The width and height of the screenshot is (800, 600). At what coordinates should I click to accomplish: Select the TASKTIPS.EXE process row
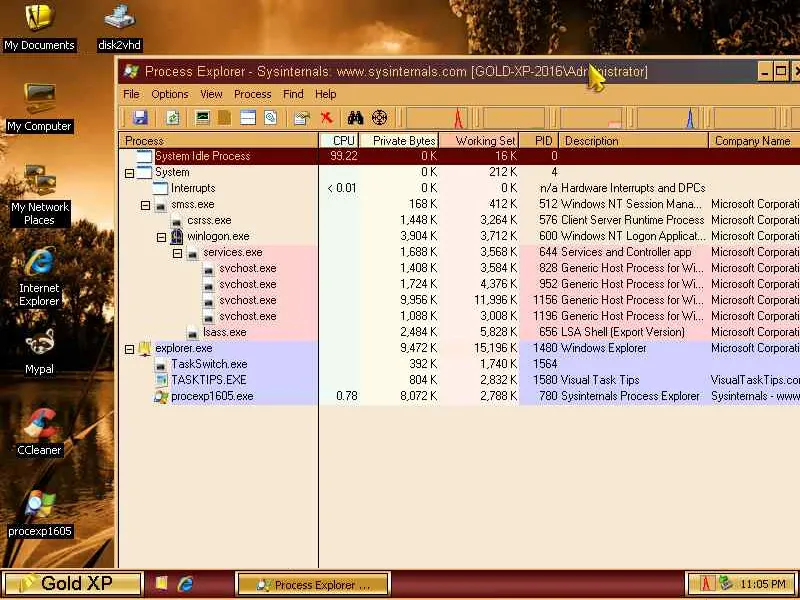(459, 380)
